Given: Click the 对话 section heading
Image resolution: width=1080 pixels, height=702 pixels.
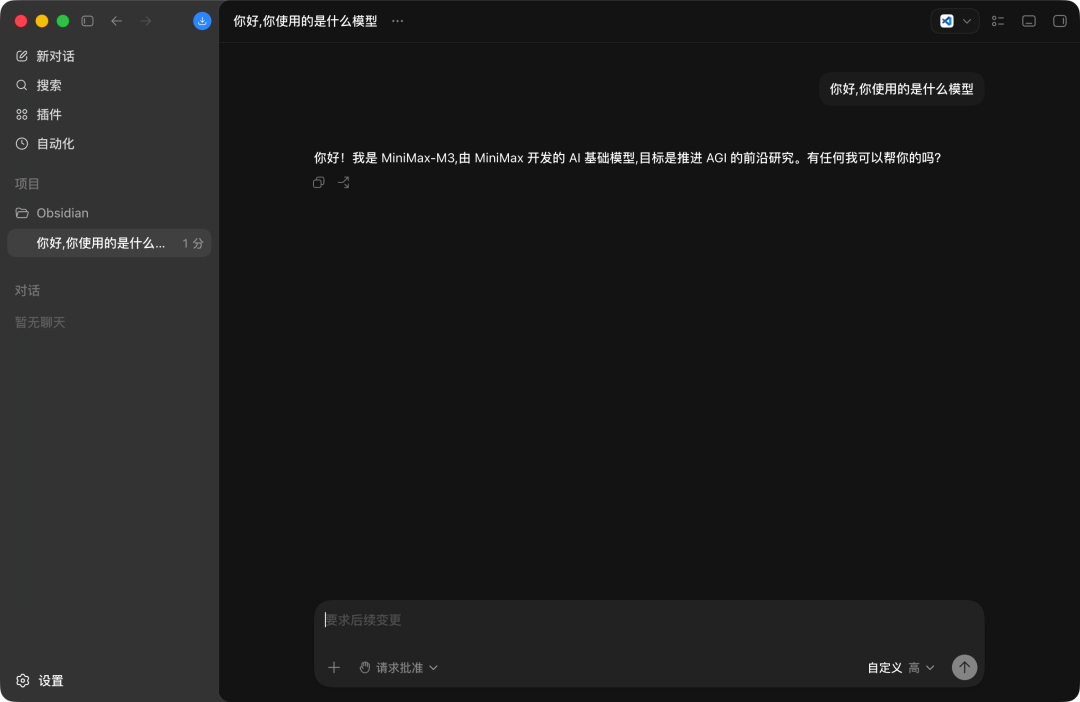Looking at the screenshot, I should (27, 290).
